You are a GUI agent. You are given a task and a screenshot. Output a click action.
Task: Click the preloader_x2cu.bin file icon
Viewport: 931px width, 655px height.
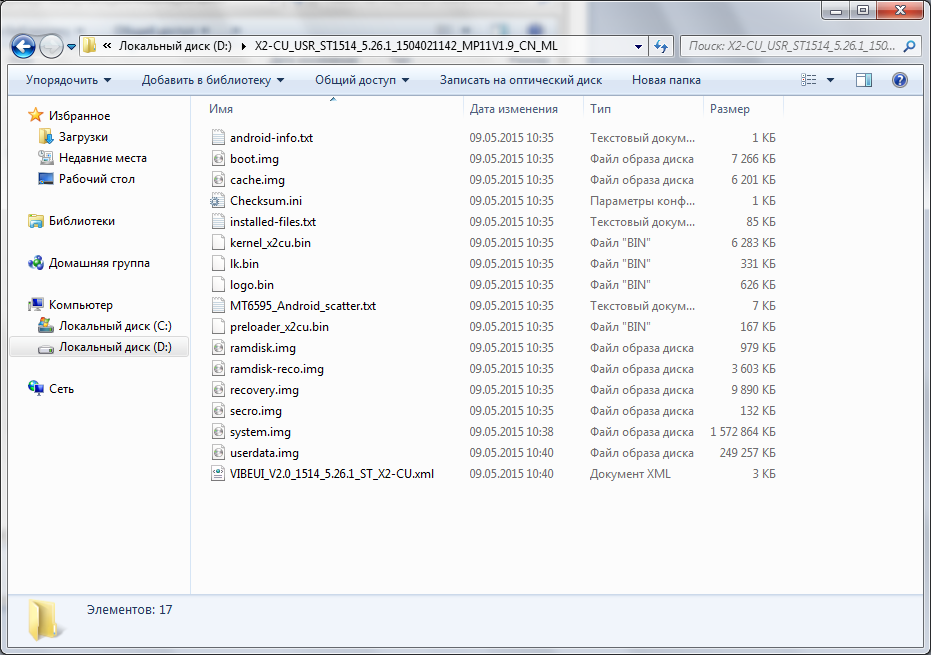click(x=218, y=327)
